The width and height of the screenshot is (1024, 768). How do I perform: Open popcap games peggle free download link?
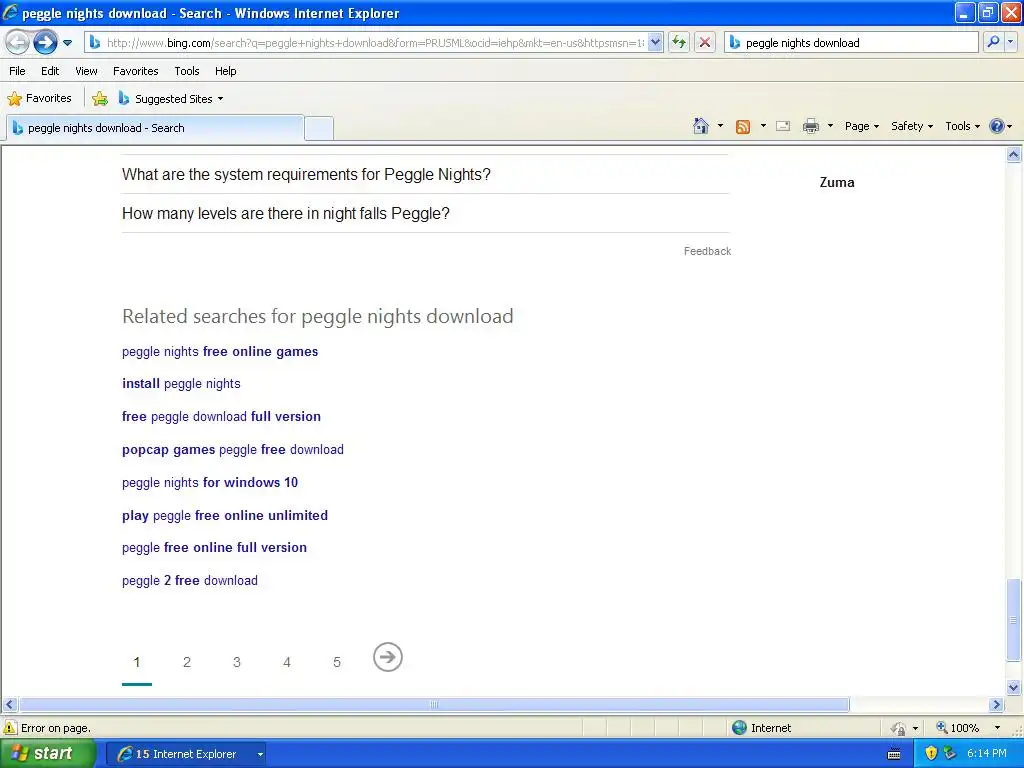232,449
